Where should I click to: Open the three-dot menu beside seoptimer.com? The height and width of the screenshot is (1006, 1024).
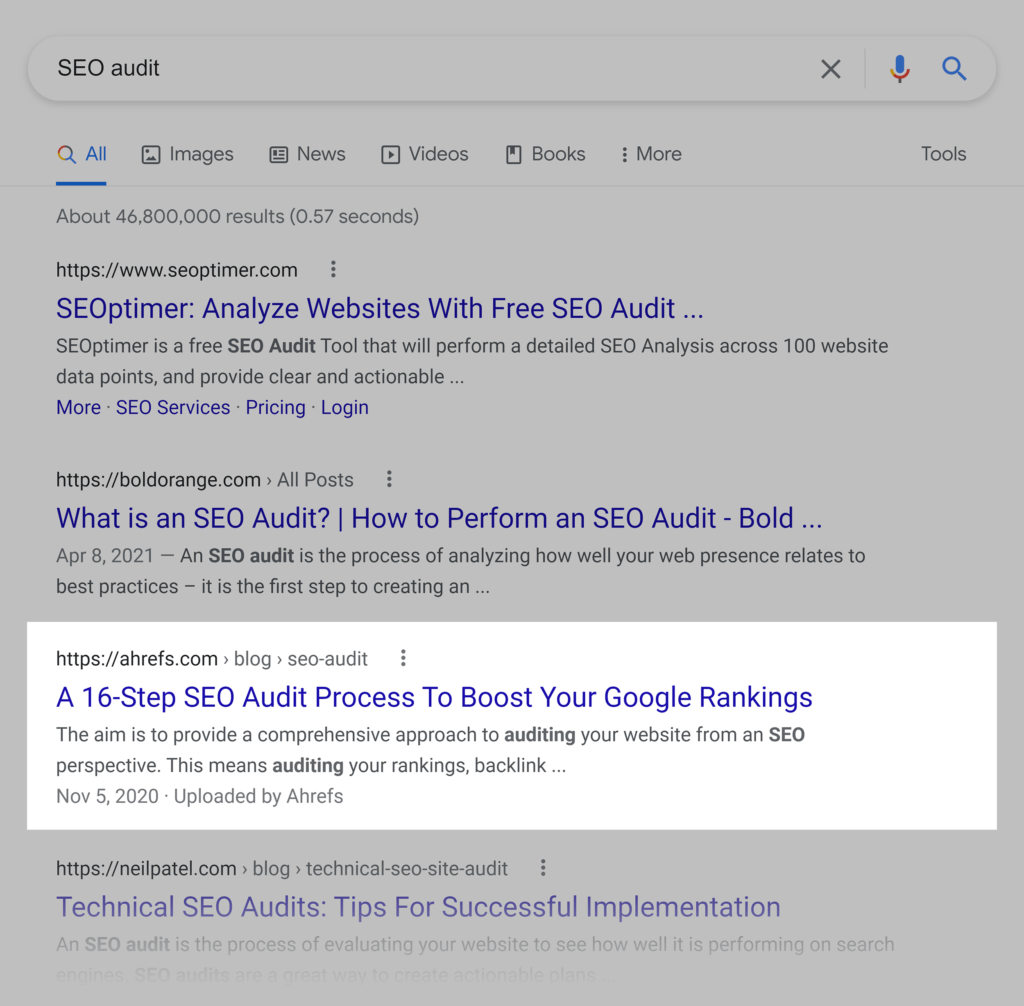[x=333, y=269]
